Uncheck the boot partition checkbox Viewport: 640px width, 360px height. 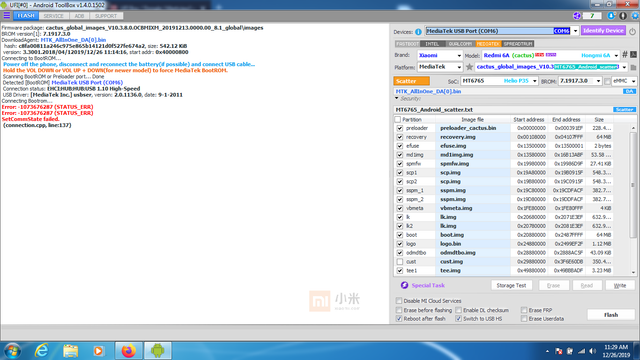(x=400, y=235)
